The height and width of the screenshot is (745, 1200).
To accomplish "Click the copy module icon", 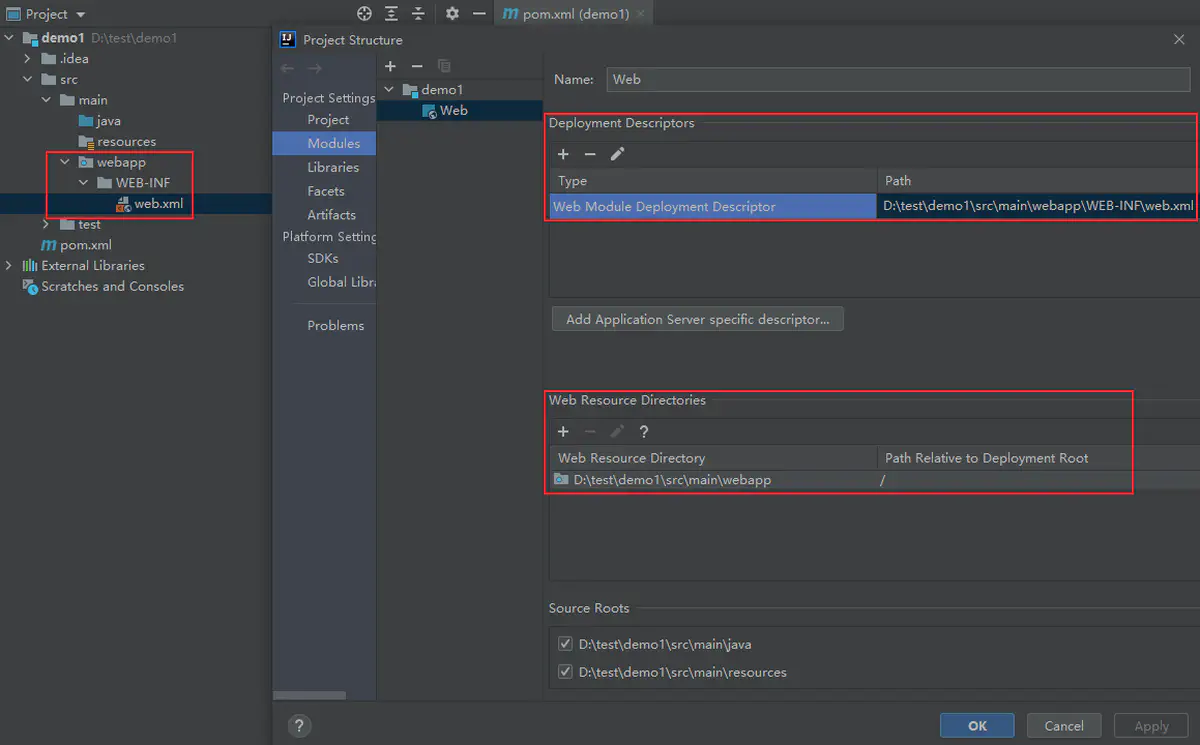I will [x=444, y=66].
